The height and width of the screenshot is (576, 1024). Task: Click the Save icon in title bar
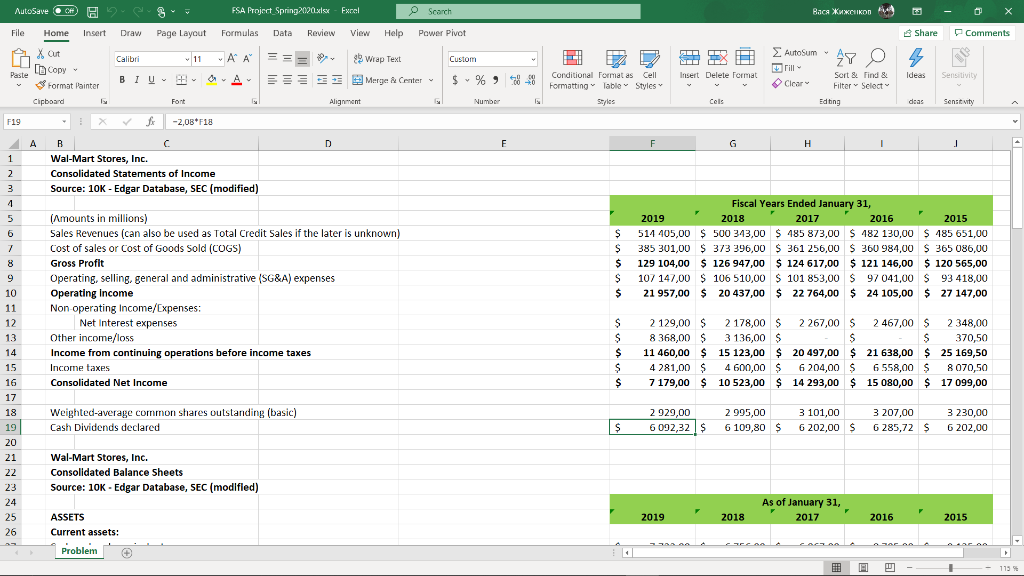pos(92,12)
